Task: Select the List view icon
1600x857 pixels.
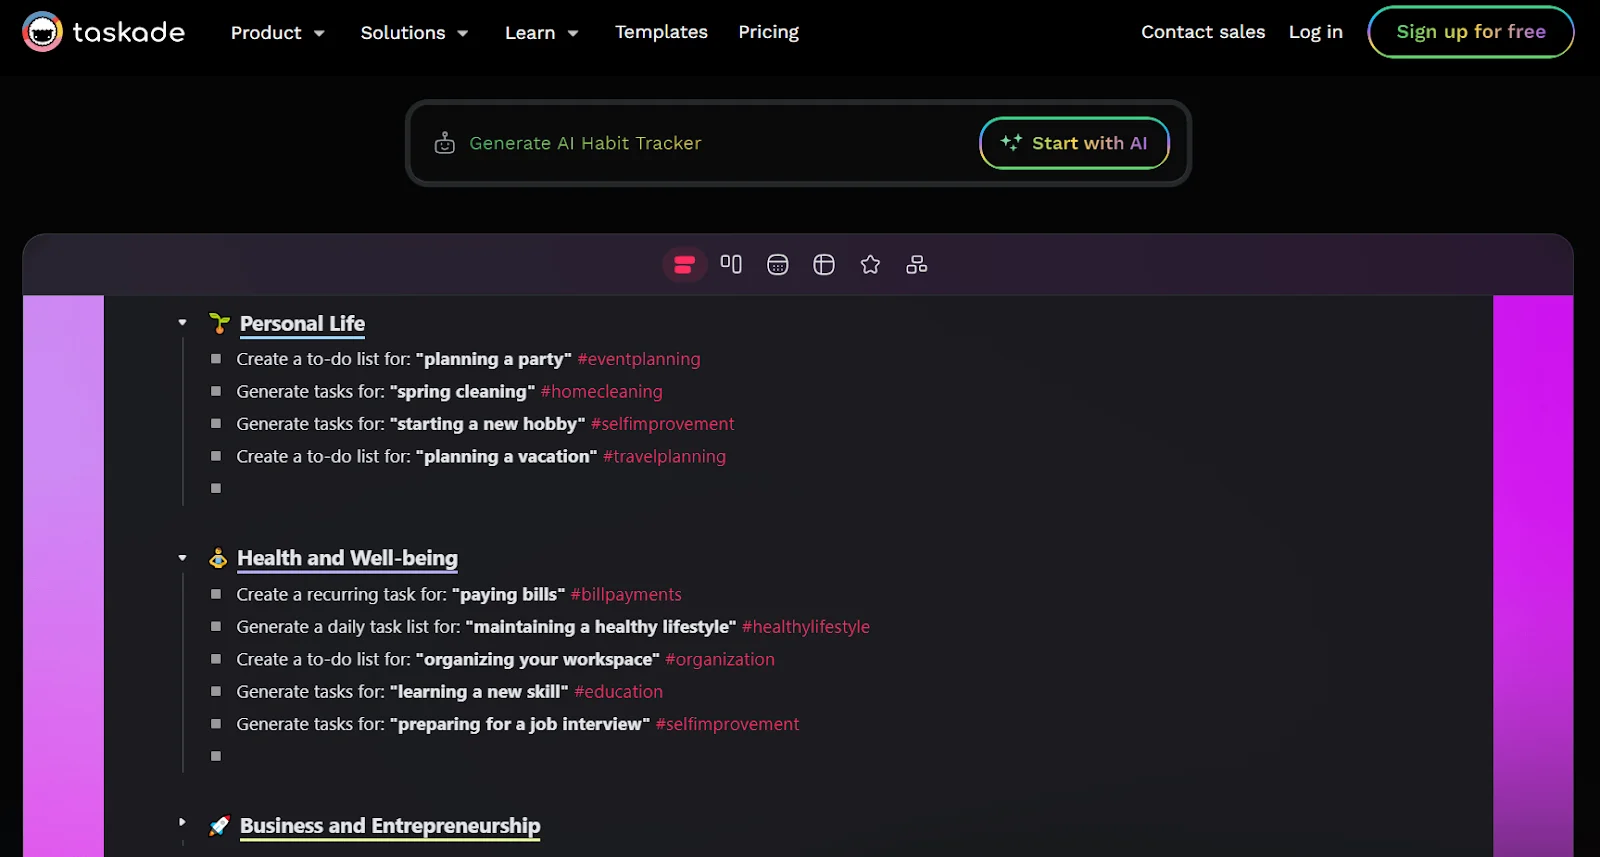Action: click(x=684, y=265)
